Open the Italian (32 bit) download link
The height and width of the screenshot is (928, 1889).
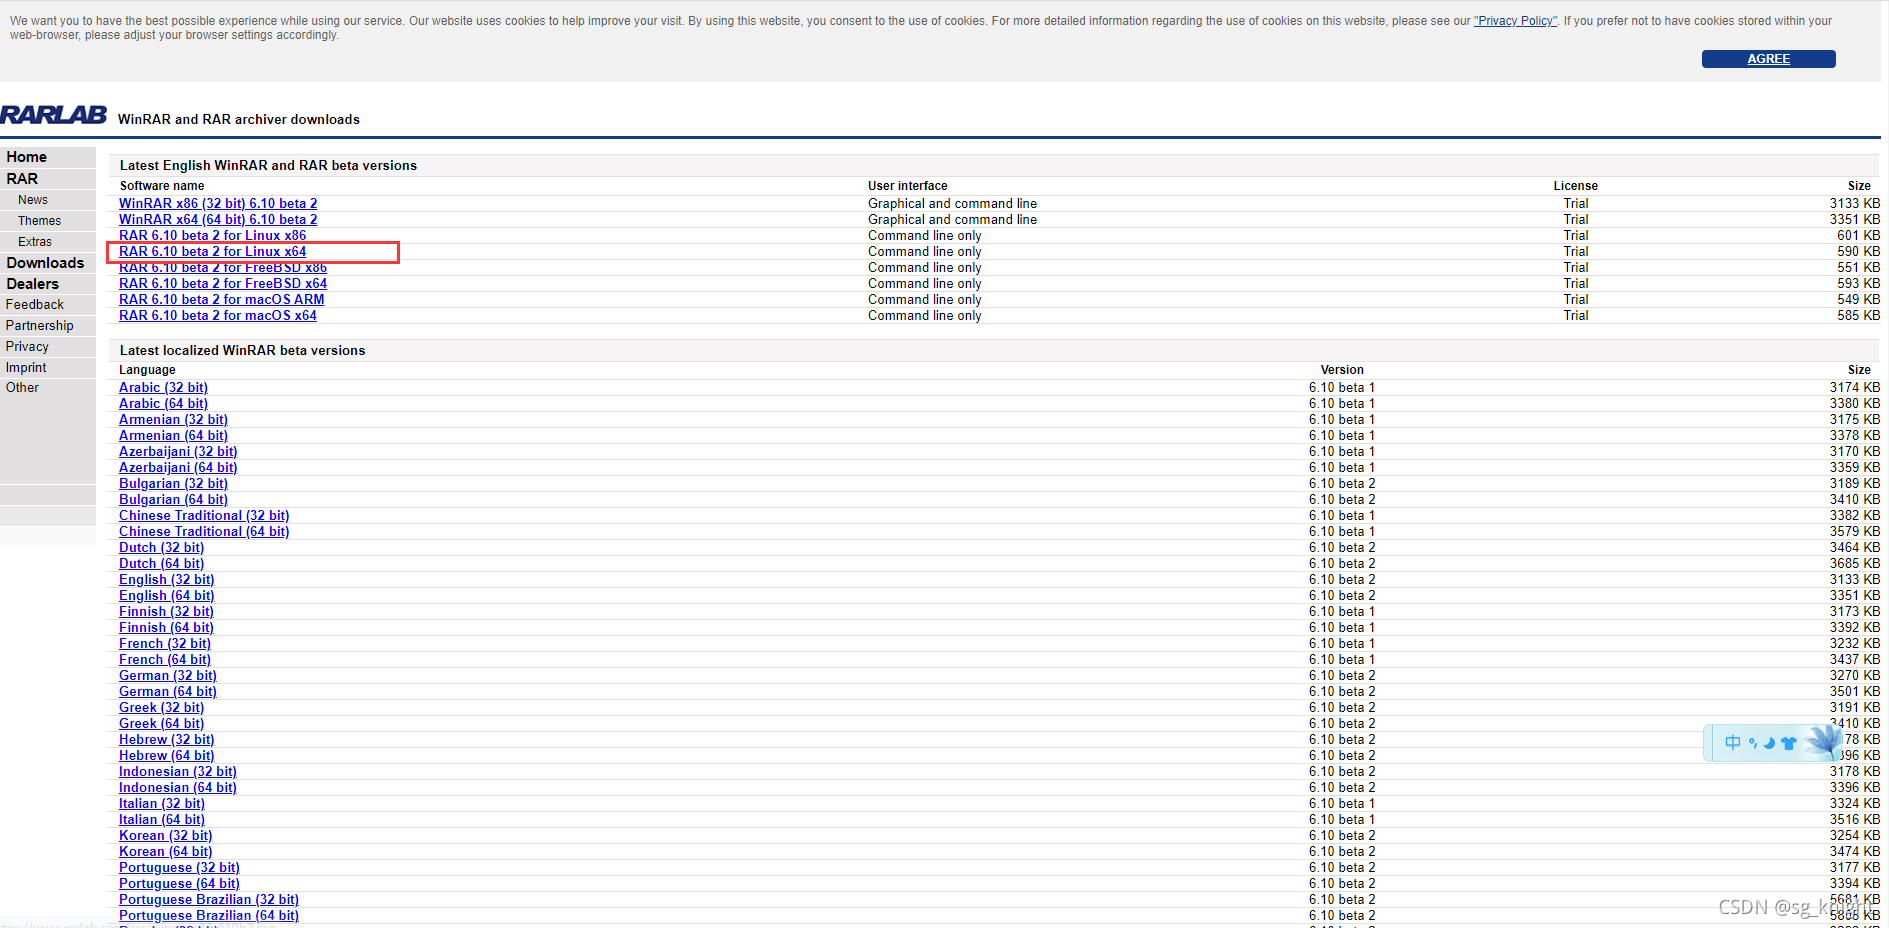pyautogui.click(x=162, y=803)
